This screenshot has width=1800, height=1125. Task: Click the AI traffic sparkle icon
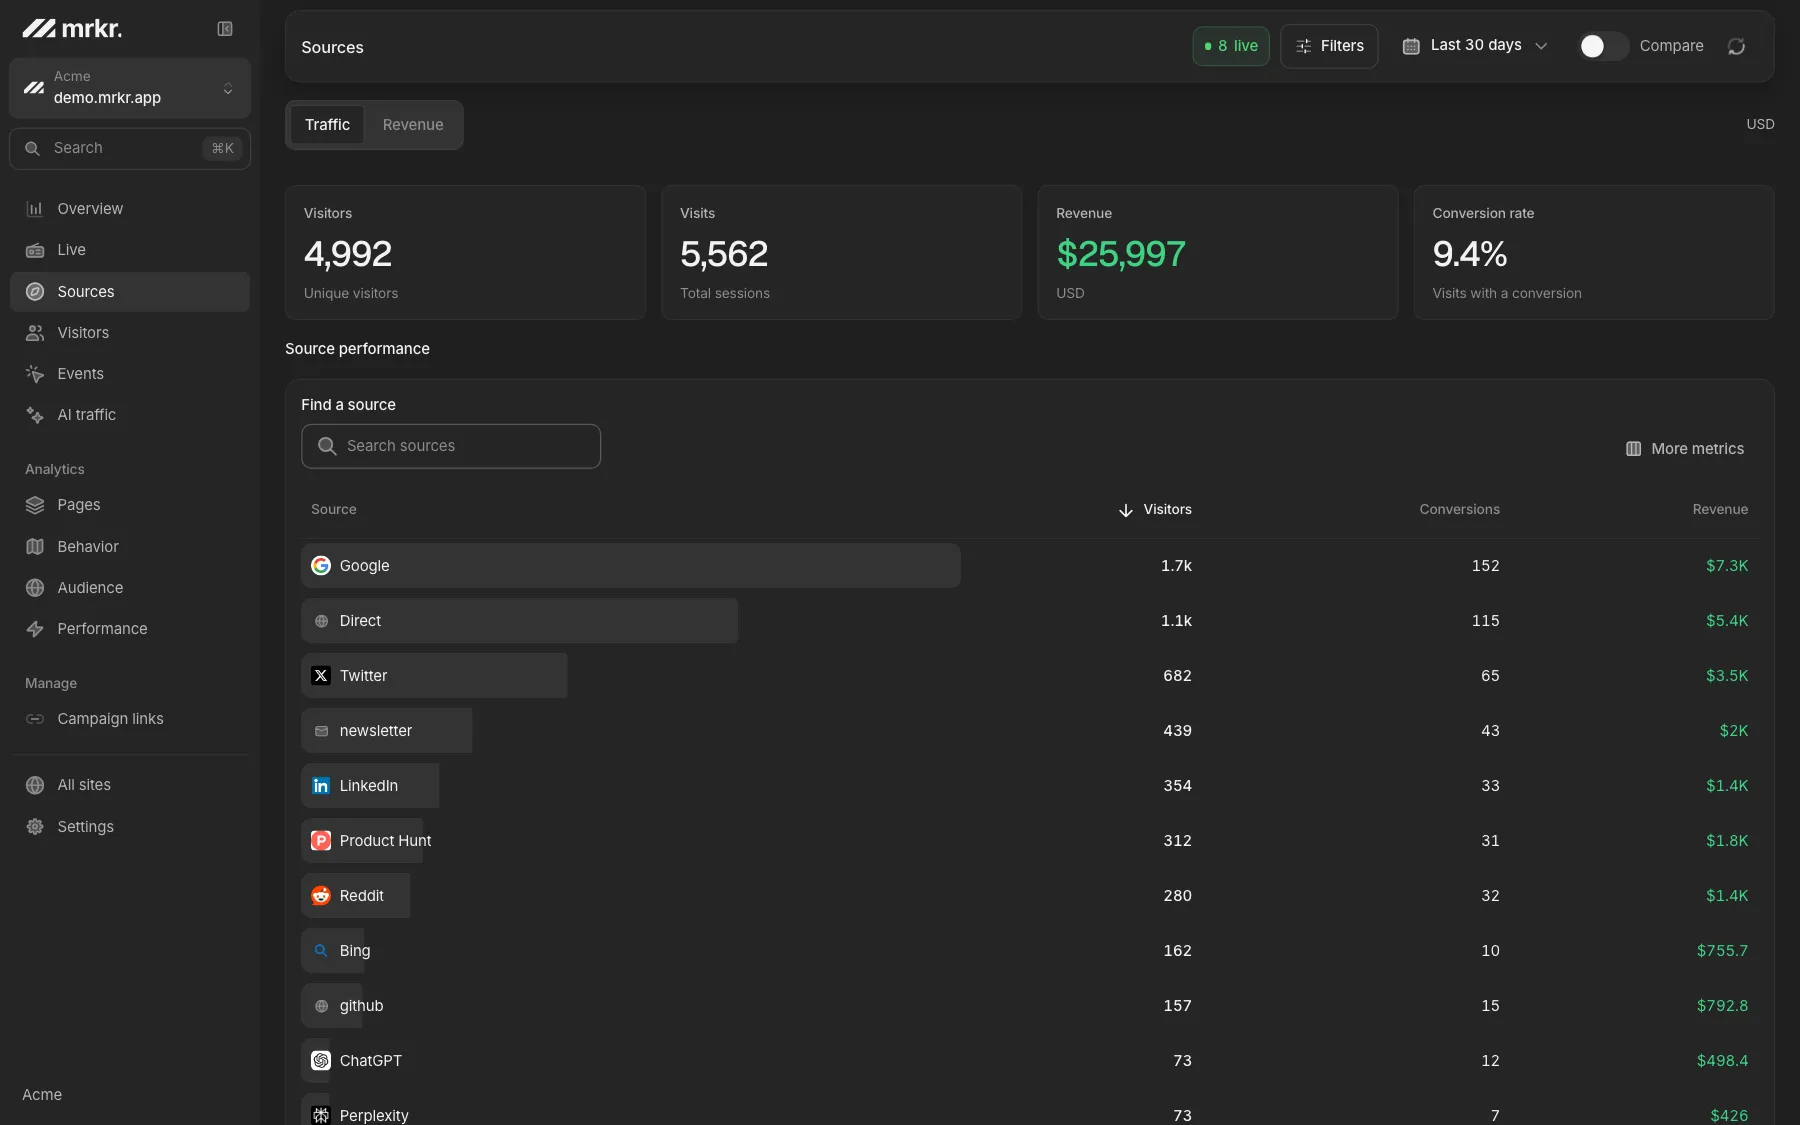click(35, 415)
